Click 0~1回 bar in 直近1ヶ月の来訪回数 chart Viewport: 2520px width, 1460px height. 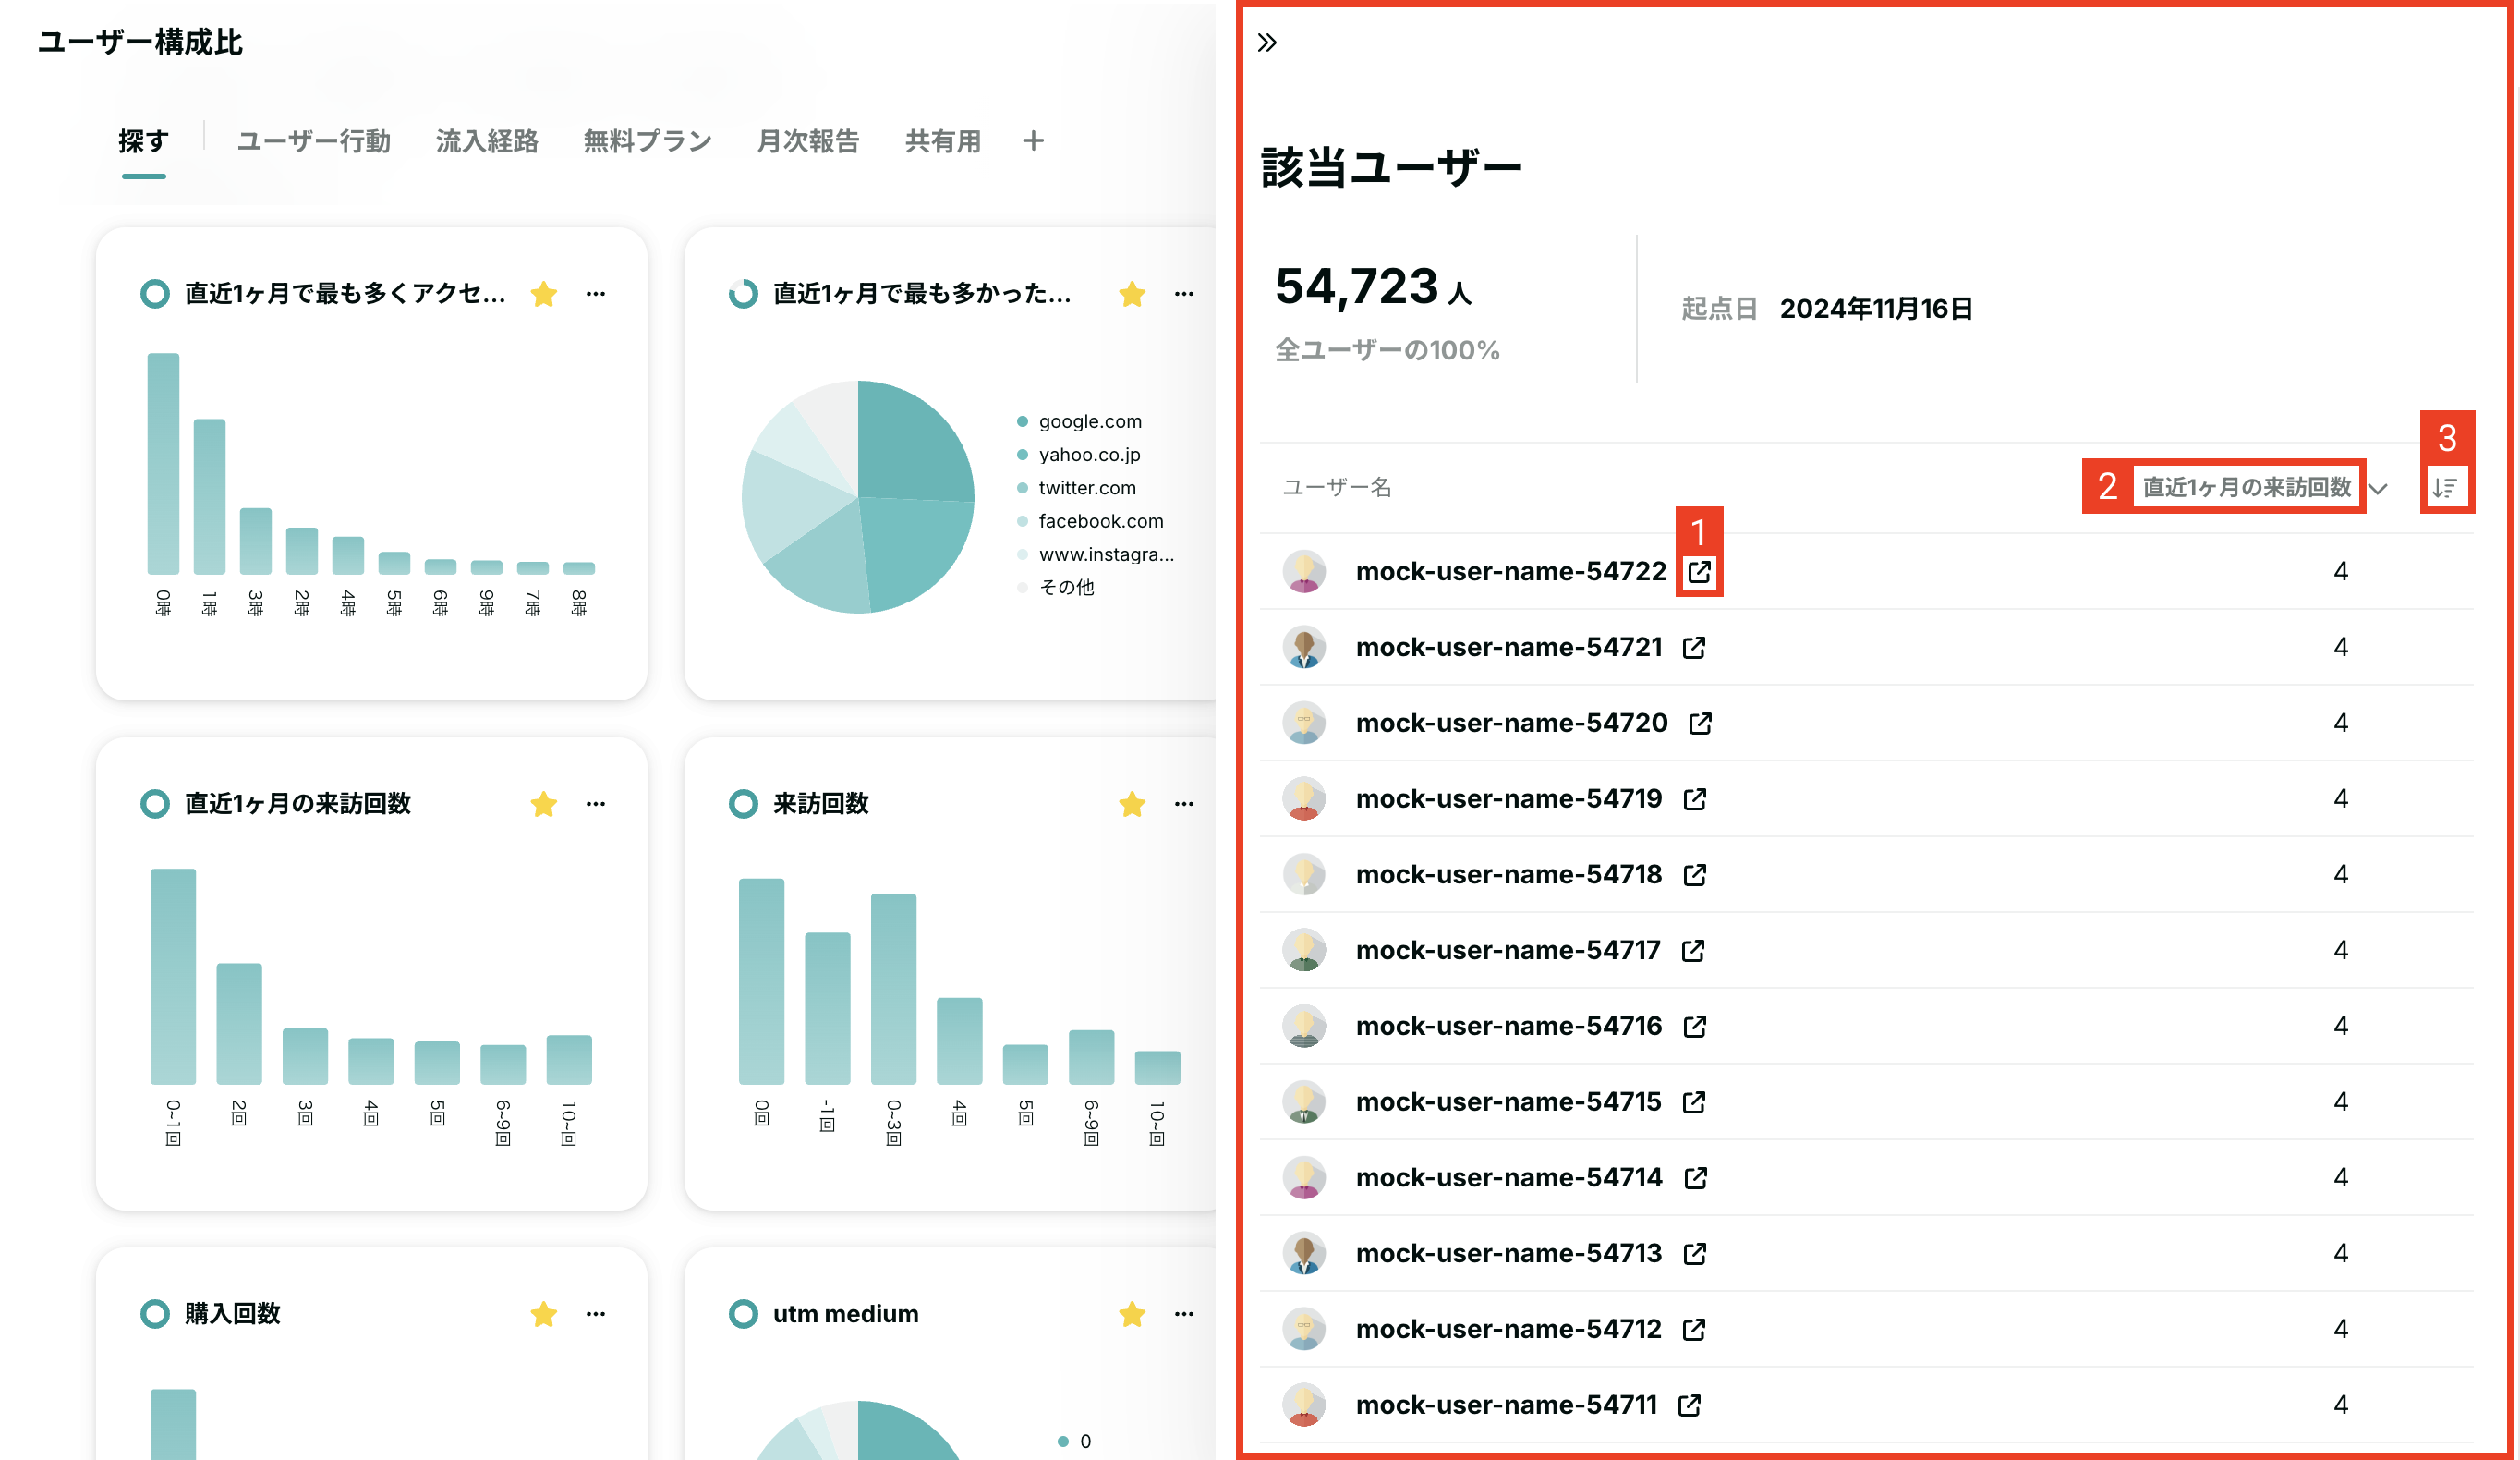point(173,977)
